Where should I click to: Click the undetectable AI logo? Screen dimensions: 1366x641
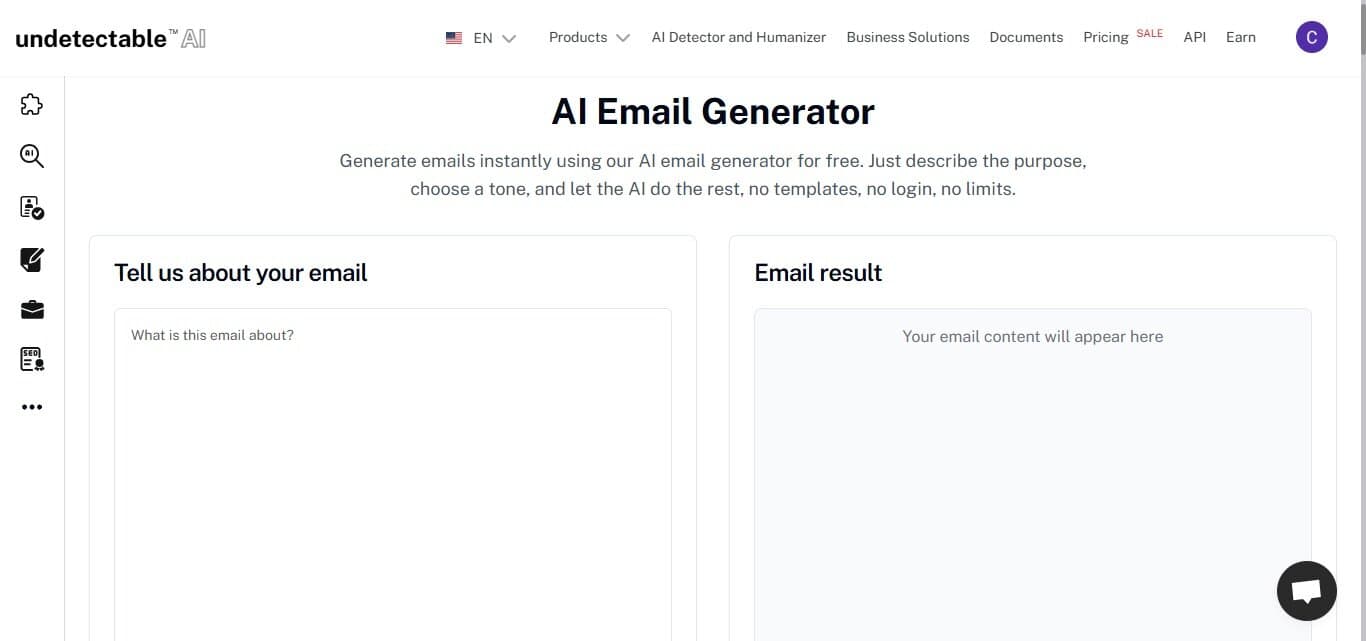coord(110,39)
